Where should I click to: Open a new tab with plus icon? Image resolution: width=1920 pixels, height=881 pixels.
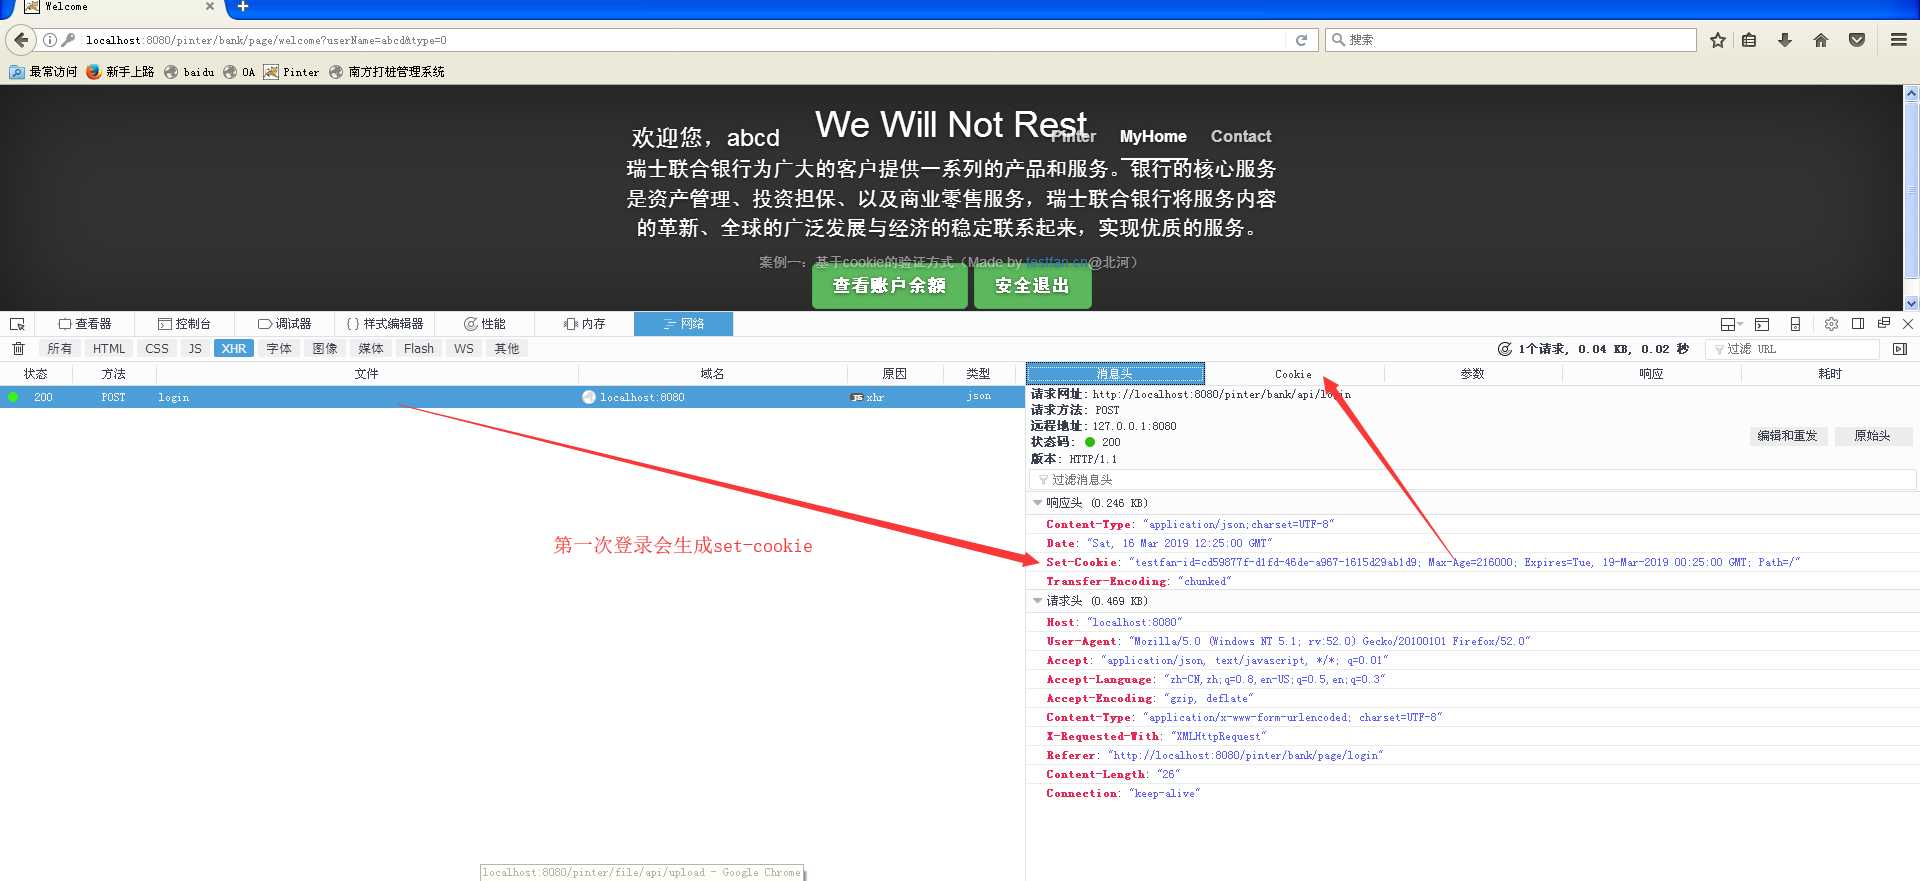tap(242, 7)
